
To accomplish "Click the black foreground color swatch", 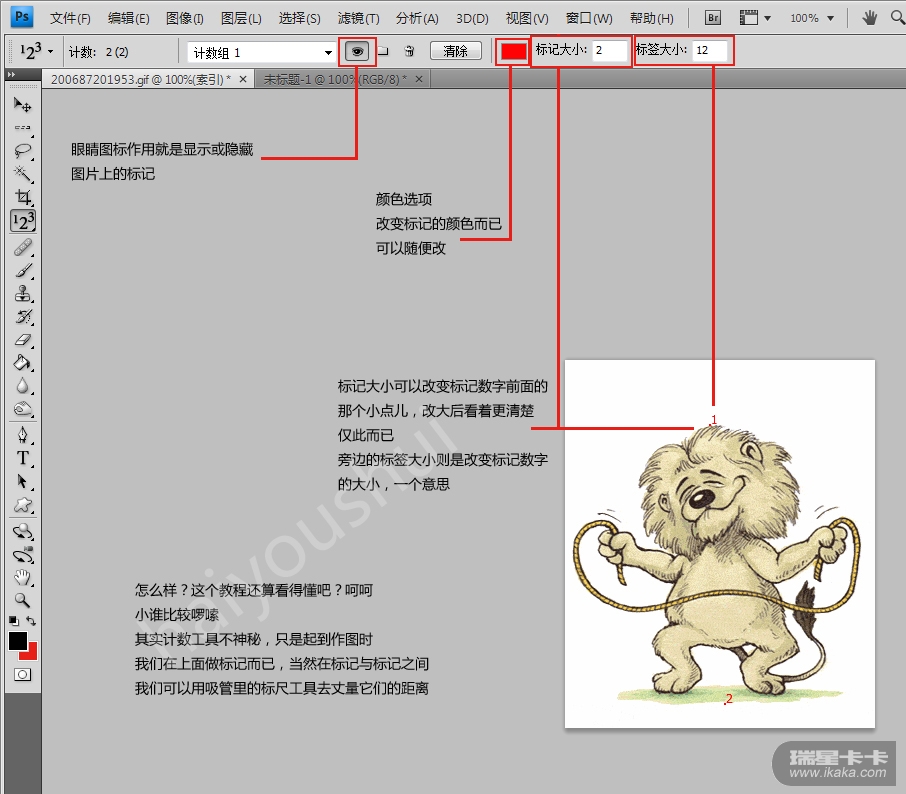I will 17,641.
